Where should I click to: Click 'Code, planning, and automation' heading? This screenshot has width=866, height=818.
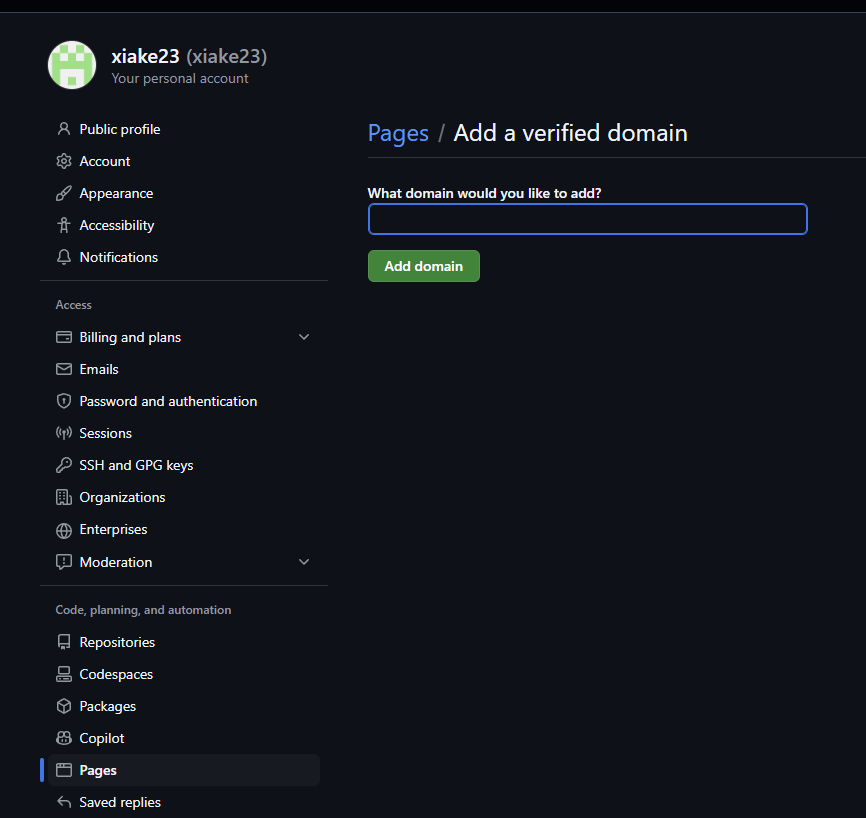pyautogui.click(x=144, y=610)
